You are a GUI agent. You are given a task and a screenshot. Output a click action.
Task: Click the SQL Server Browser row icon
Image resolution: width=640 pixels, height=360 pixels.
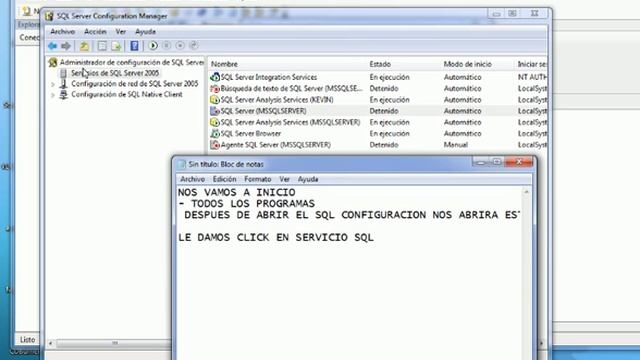215,133
